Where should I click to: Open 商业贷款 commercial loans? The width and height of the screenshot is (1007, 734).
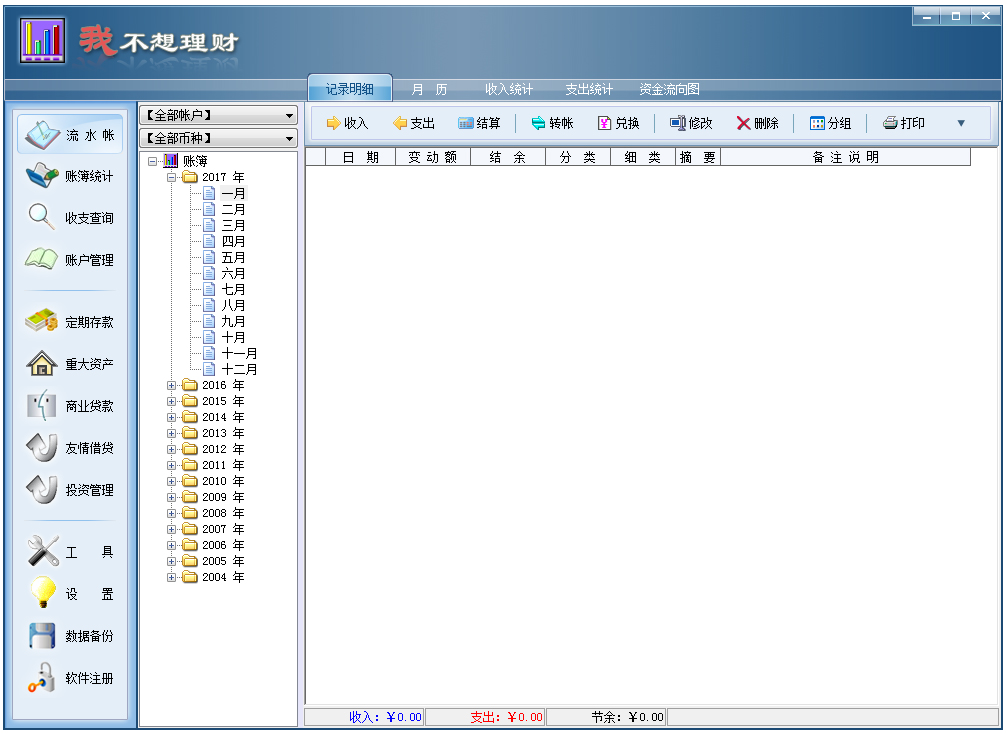tap(70, 406)
